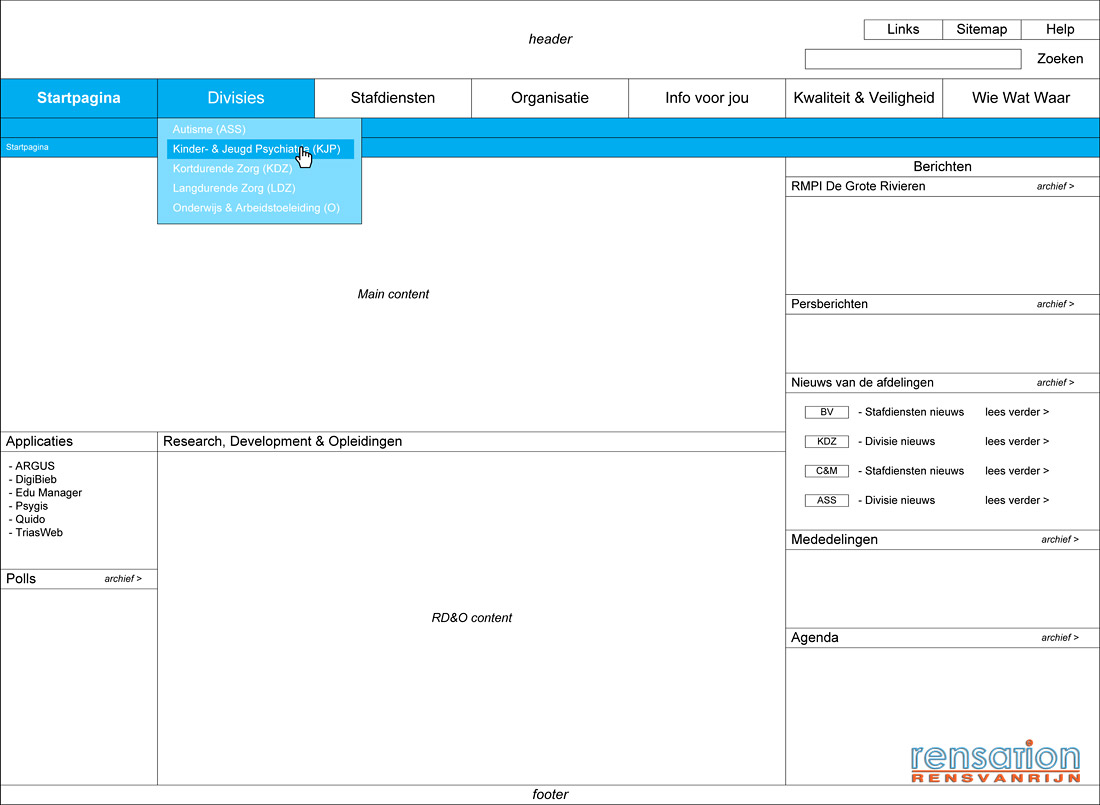Click the RMPI De Grote Rivieren heading
Viewport: 1100px width, 805px height.
coord(858,186)
